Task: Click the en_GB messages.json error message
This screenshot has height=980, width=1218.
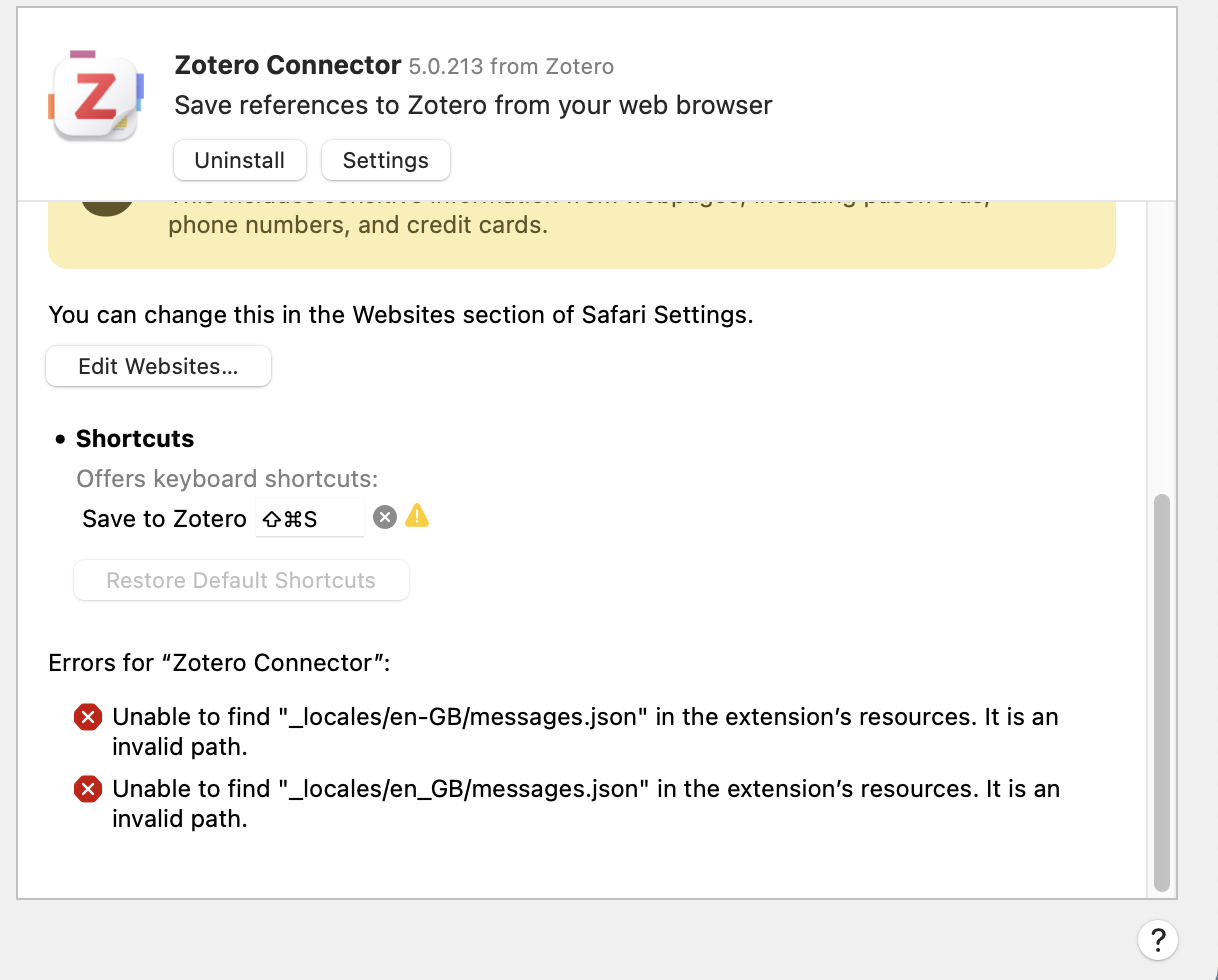Action: coord(586,804)
